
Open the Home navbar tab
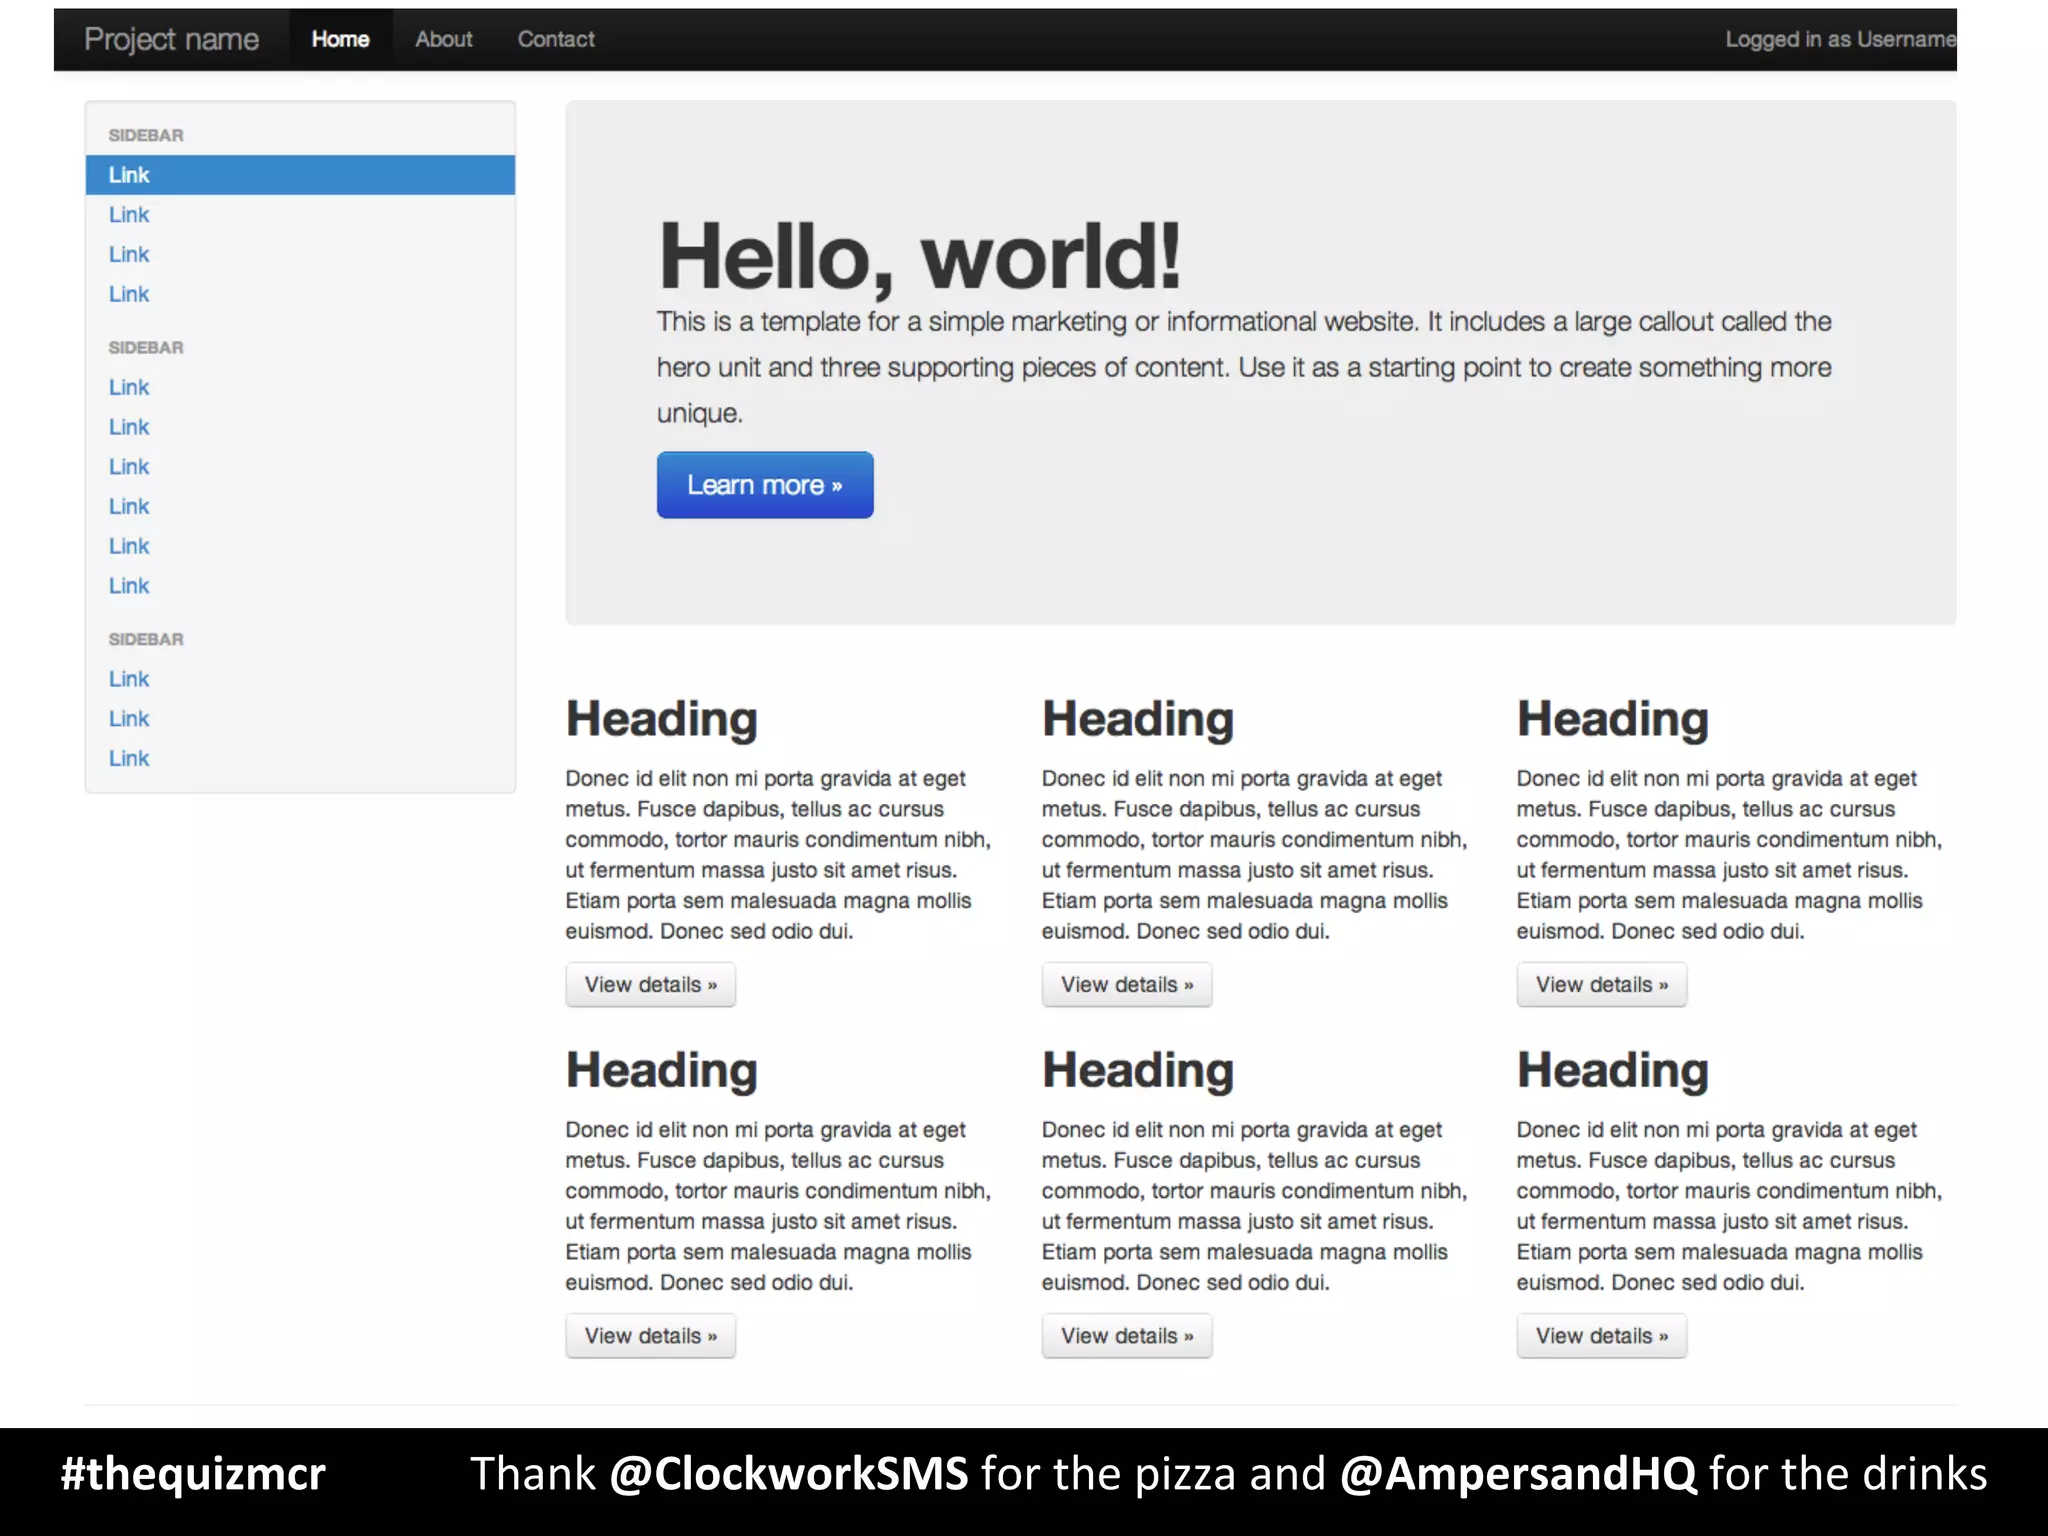click(340, 39)
